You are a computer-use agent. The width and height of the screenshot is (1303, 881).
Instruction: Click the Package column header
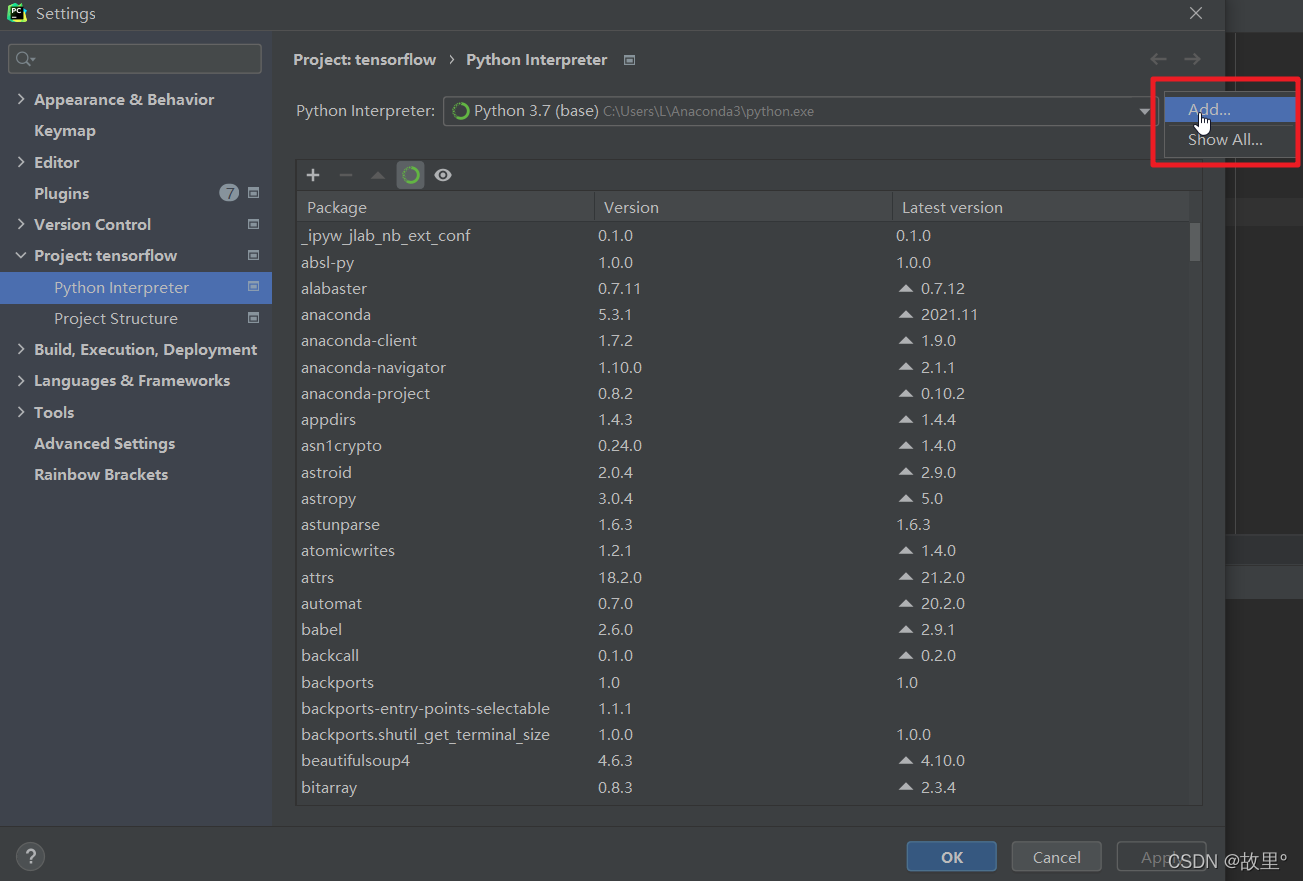coord(445,207)
